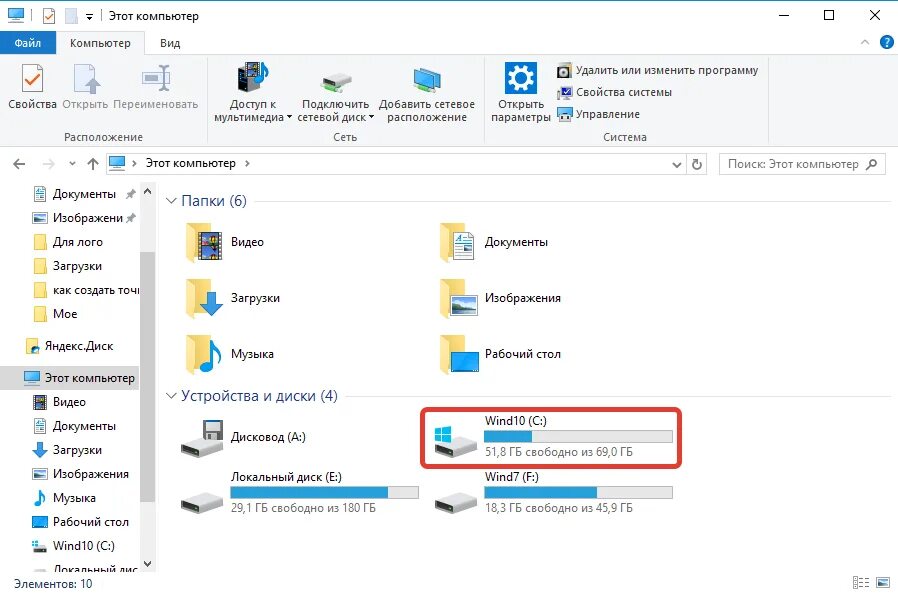Collapse the ribbon with the chevron

click(x=865, y=42)
